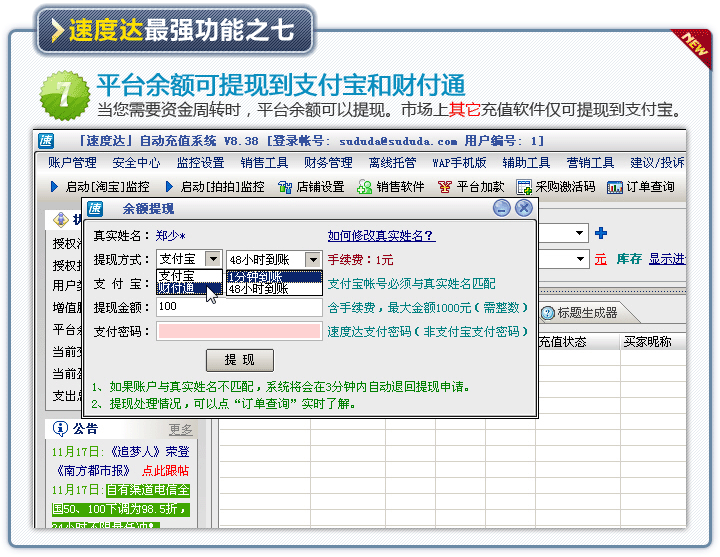Screen dimensions: 720x557
Task: Select 支付宝 in the open dropdown list
Action: point(189,276)
